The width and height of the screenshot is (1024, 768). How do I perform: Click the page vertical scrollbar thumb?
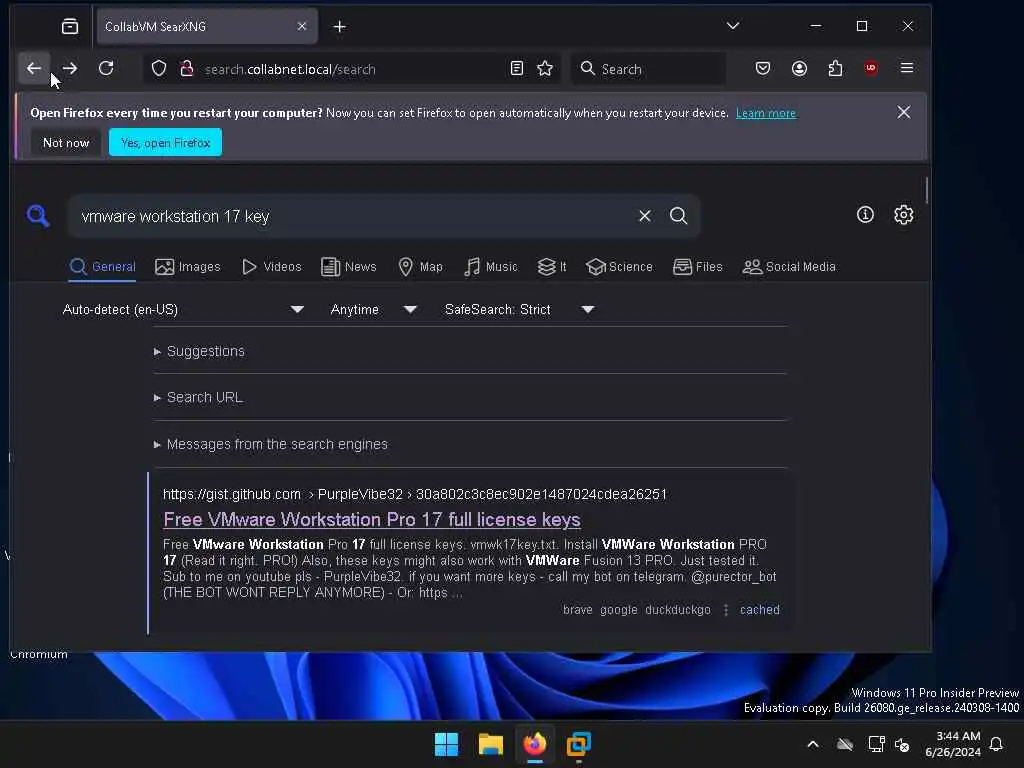tap(926, 189)
